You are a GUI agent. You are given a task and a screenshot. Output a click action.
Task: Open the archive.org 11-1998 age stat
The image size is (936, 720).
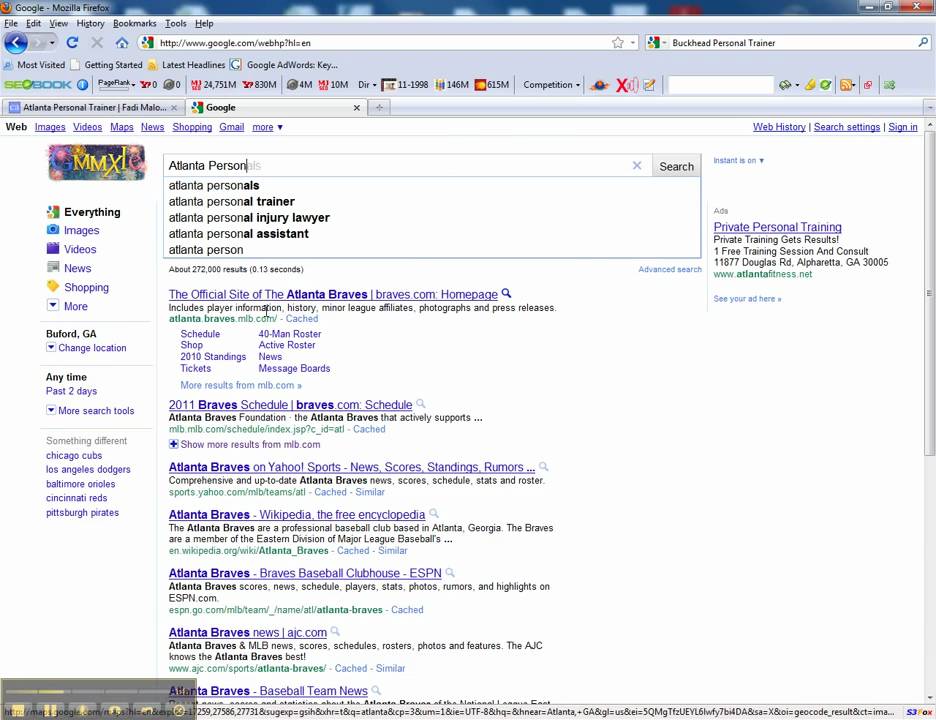click(405, 85)
